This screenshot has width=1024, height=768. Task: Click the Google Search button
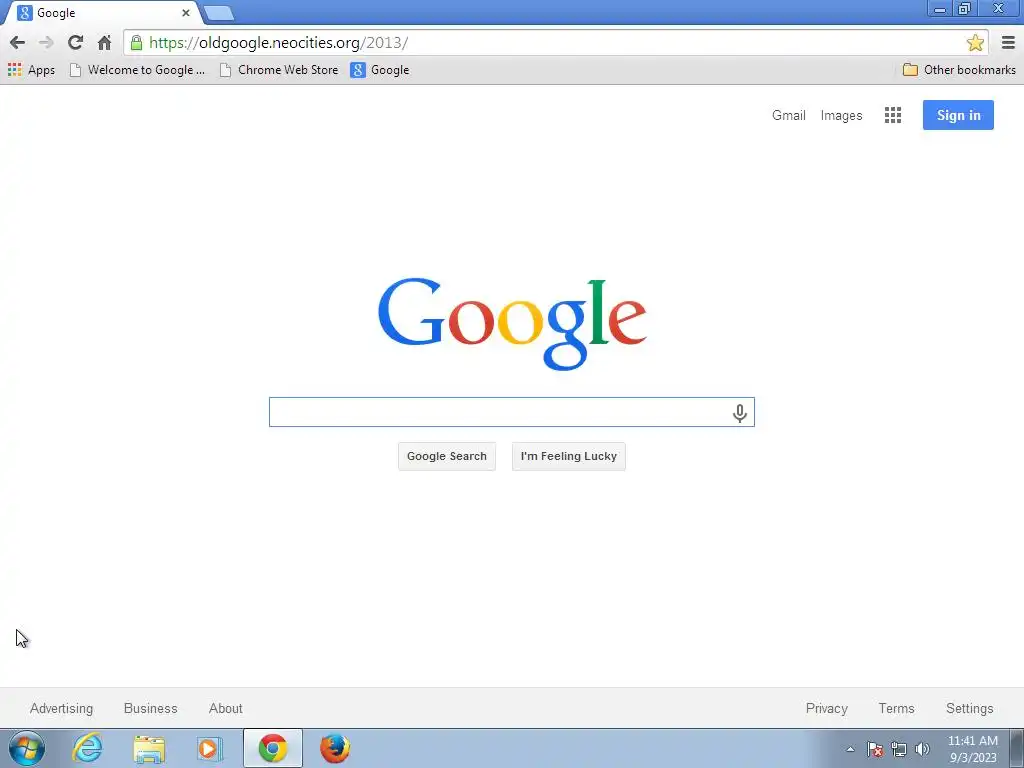coord(447,456)
